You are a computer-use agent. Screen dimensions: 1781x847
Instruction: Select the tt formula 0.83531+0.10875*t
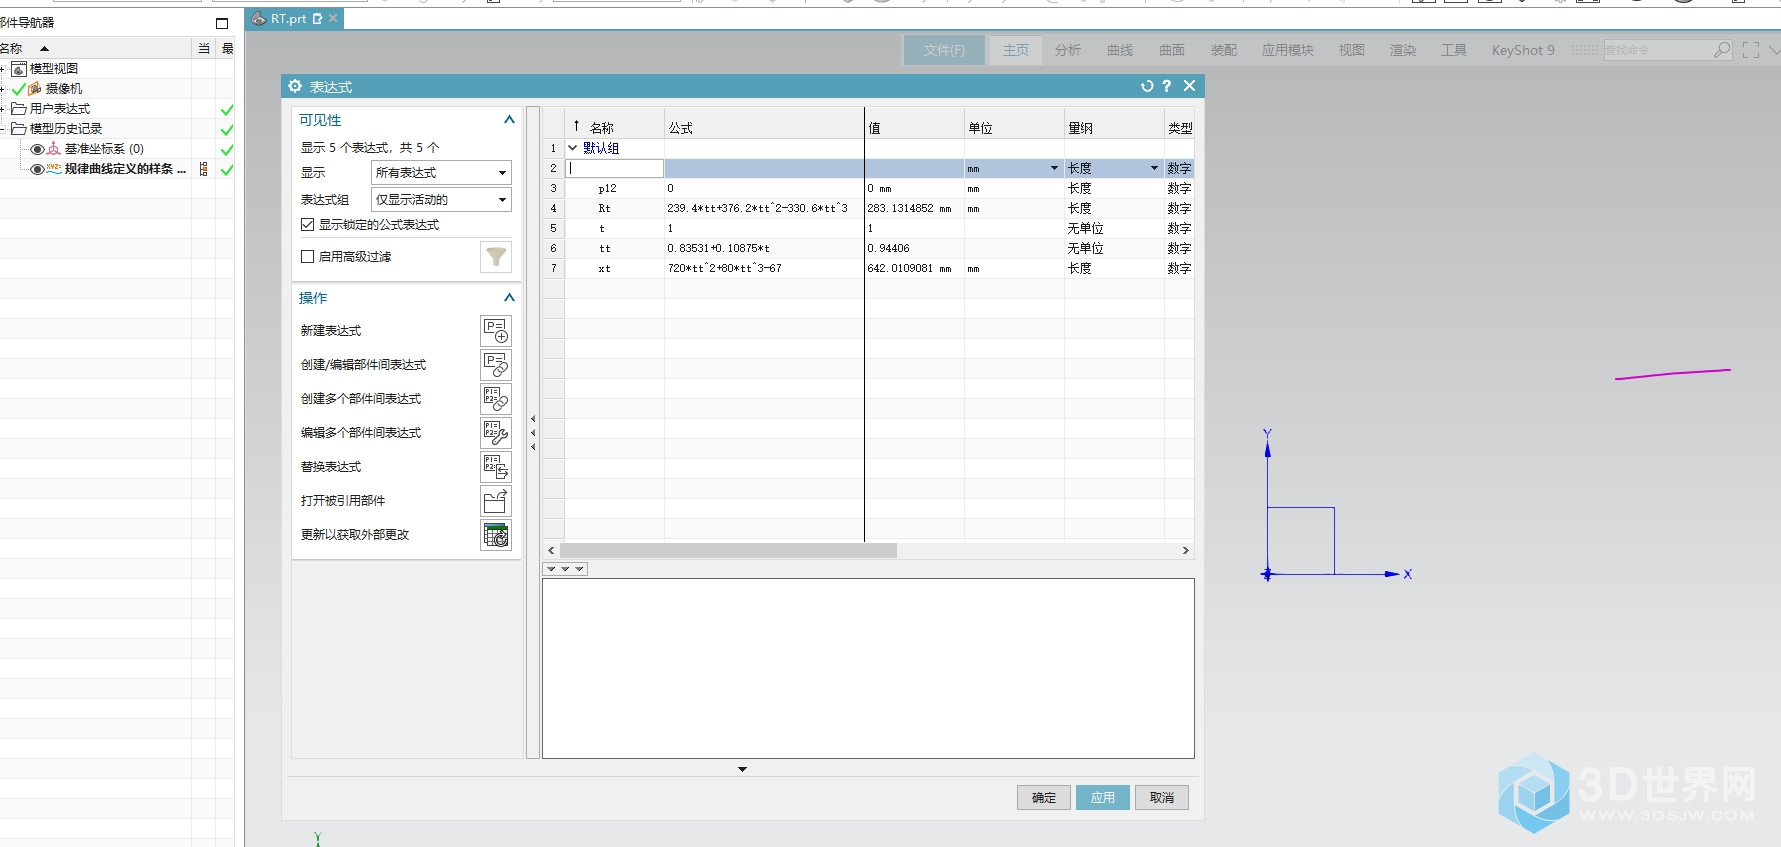[x=764, y=248]
